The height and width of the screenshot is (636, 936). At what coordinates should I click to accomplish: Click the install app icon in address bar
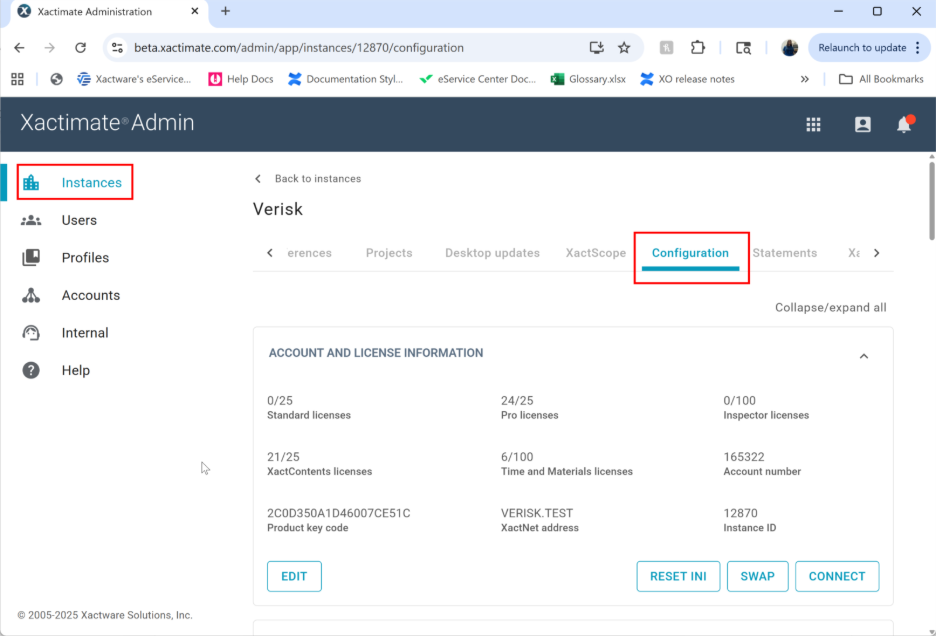tap(596, 48)
